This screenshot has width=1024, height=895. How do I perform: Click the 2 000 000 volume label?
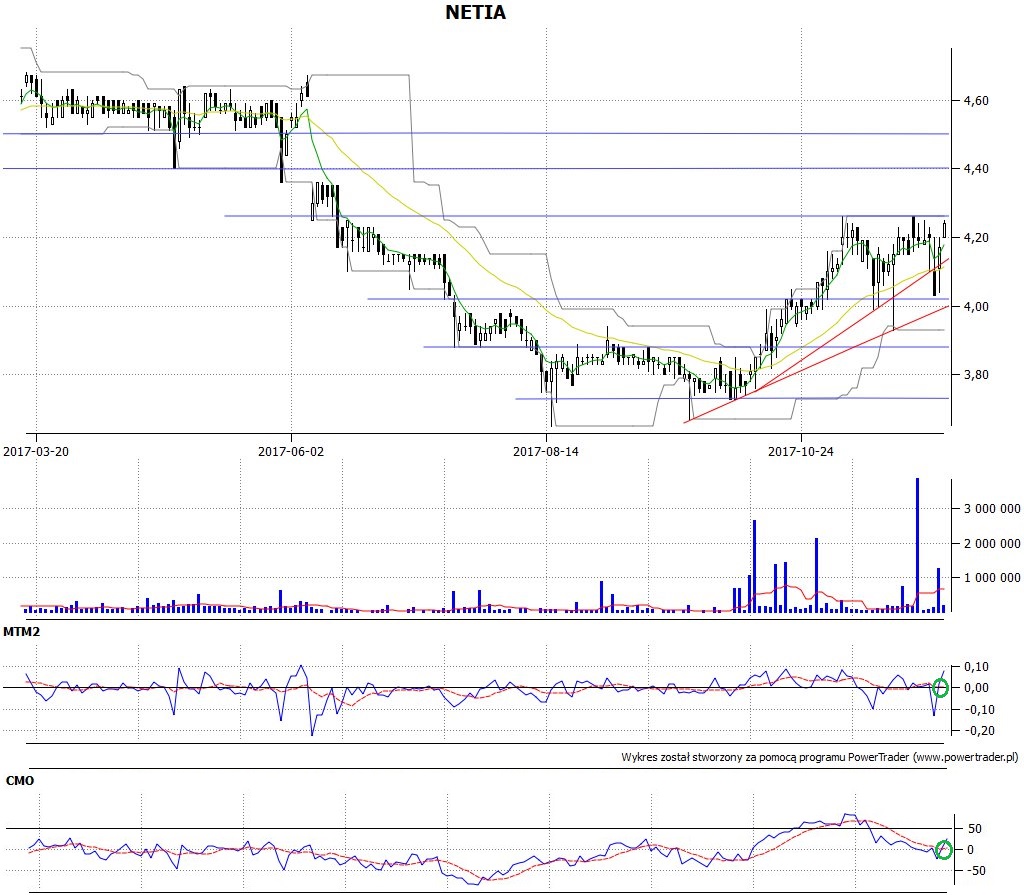tap(992, 544)
